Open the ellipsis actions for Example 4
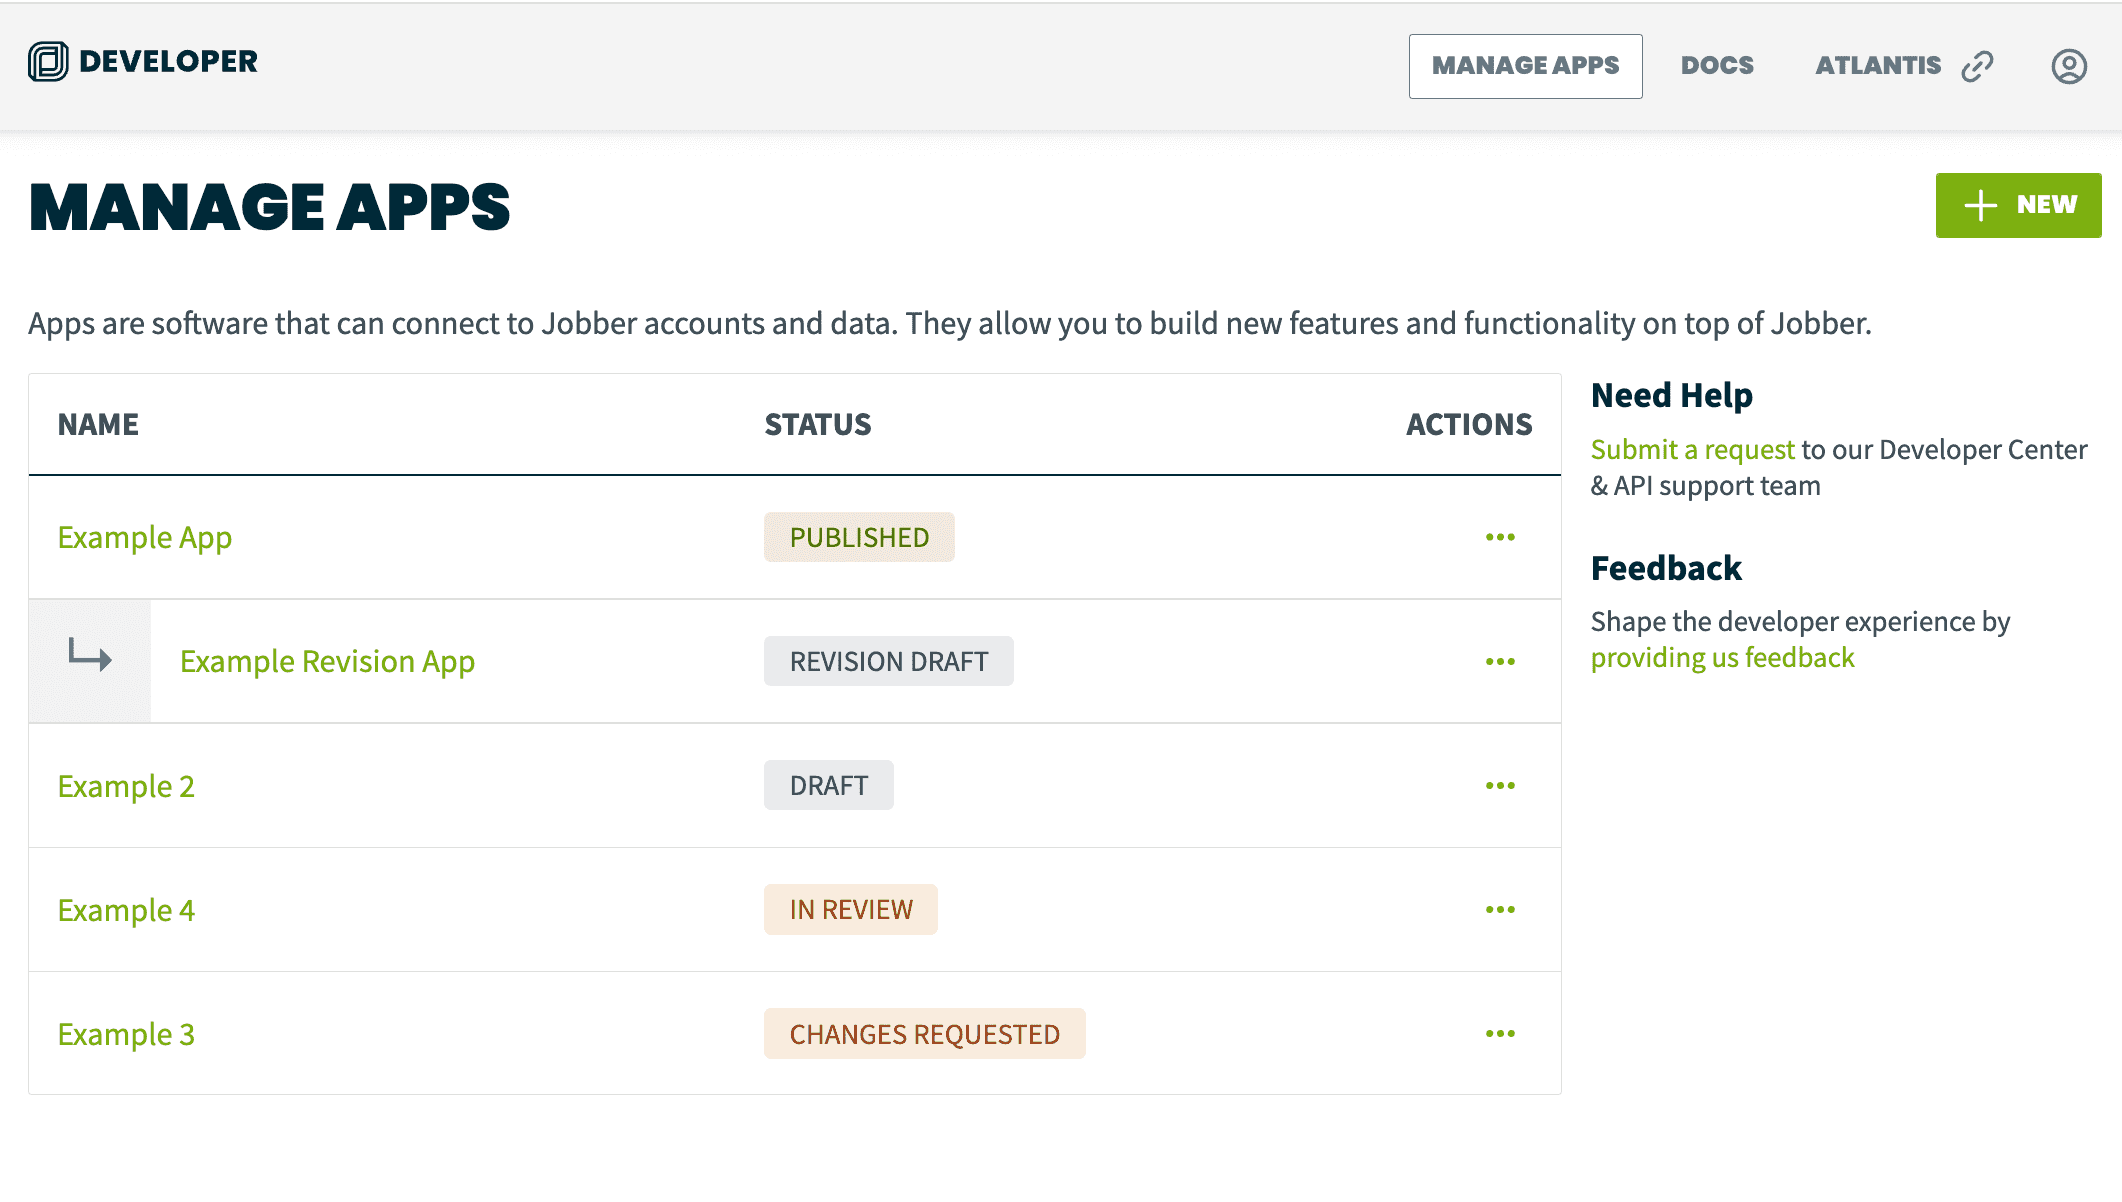Viewport: 2122px width, 1202px height. pyautogui.click(x=1500, y=910)
